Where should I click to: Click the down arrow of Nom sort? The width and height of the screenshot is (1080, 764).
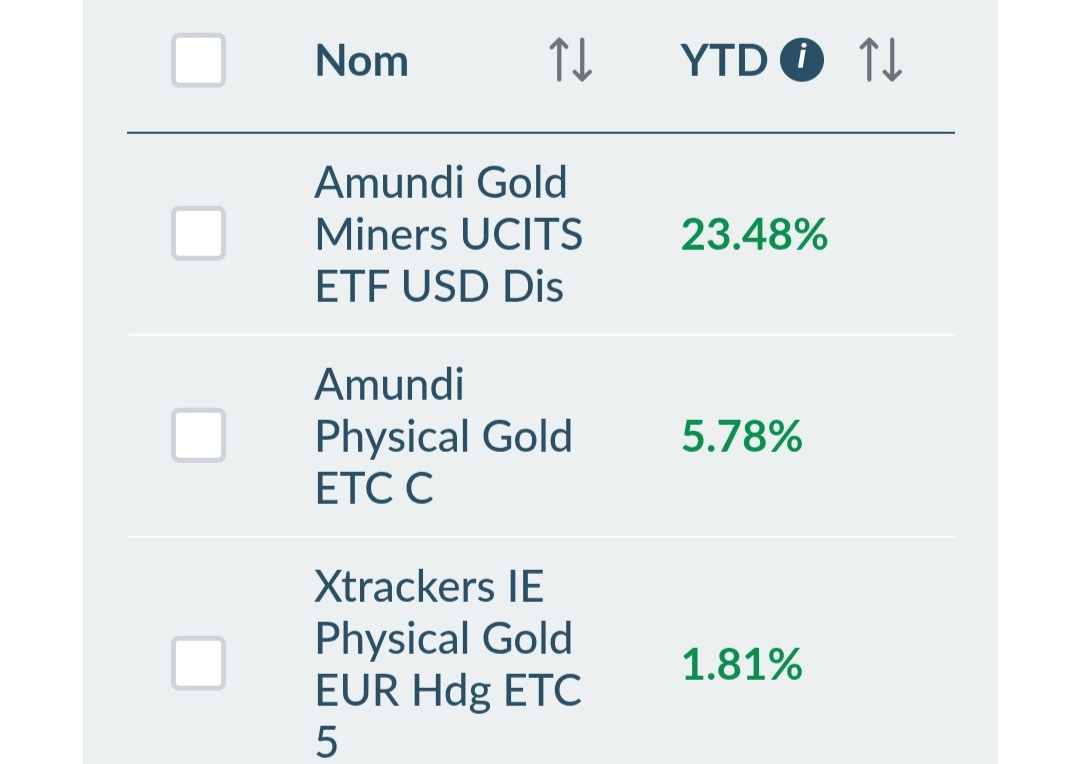coord(583,61)
